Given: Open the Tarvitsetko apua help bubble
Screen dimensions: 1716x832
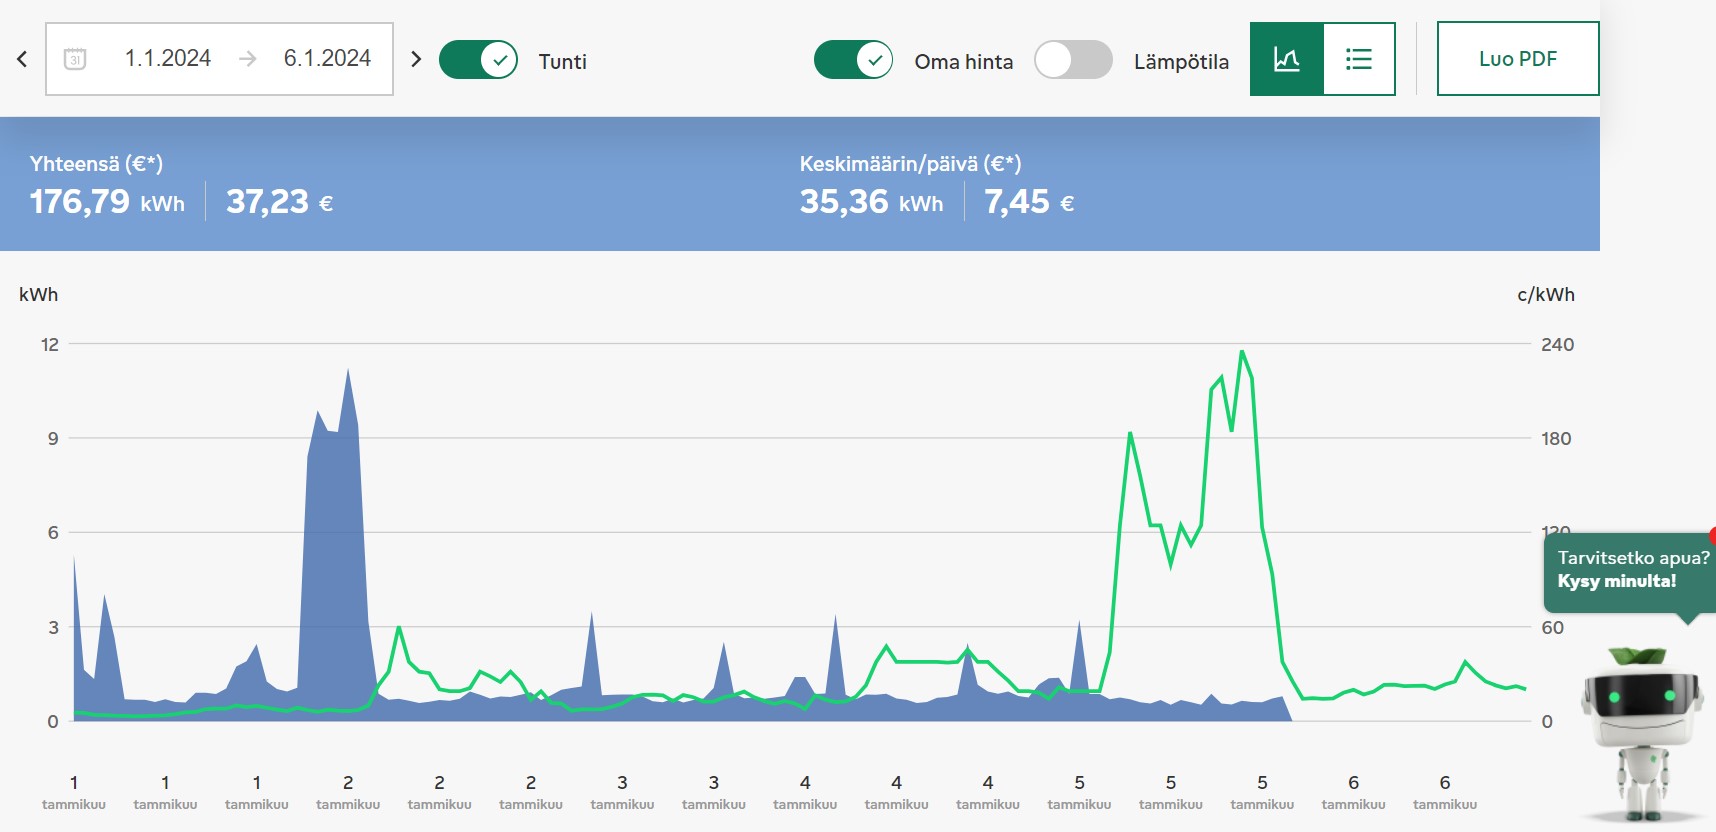Looking at the screenshot, I should point(1628,570).
